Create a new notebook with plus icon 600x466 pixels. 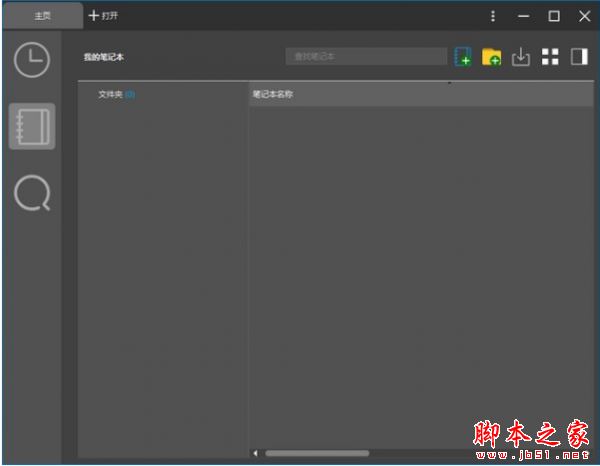click(463, 57)
